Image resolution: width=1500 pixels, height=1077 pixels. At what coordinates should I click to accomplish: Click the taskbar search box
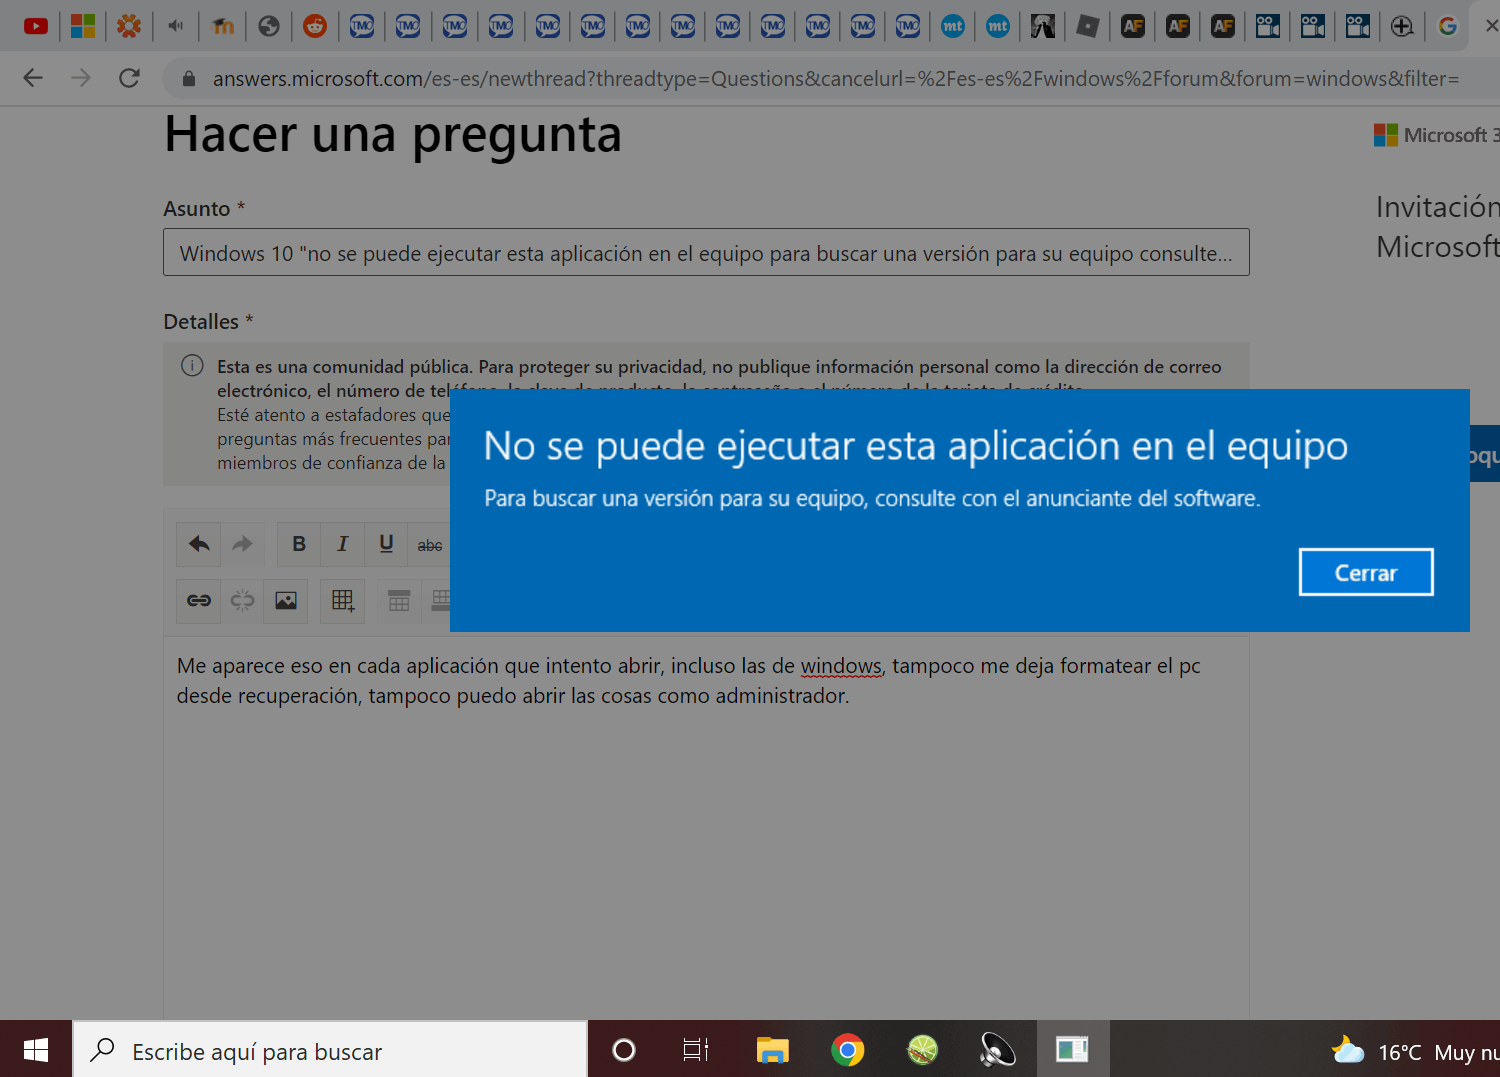pyautogui.click(x=330, y=1049)
